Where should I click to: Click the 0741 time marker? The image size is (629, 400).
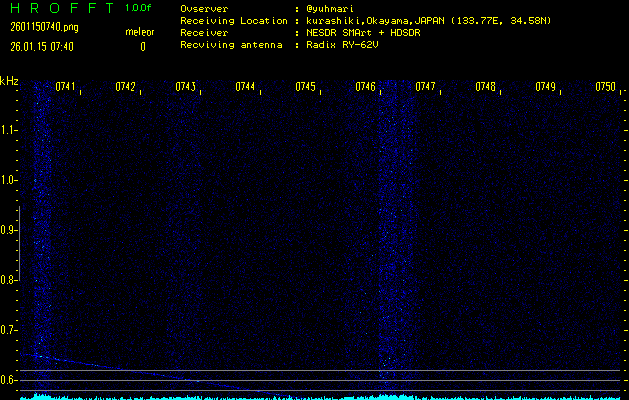65,86
